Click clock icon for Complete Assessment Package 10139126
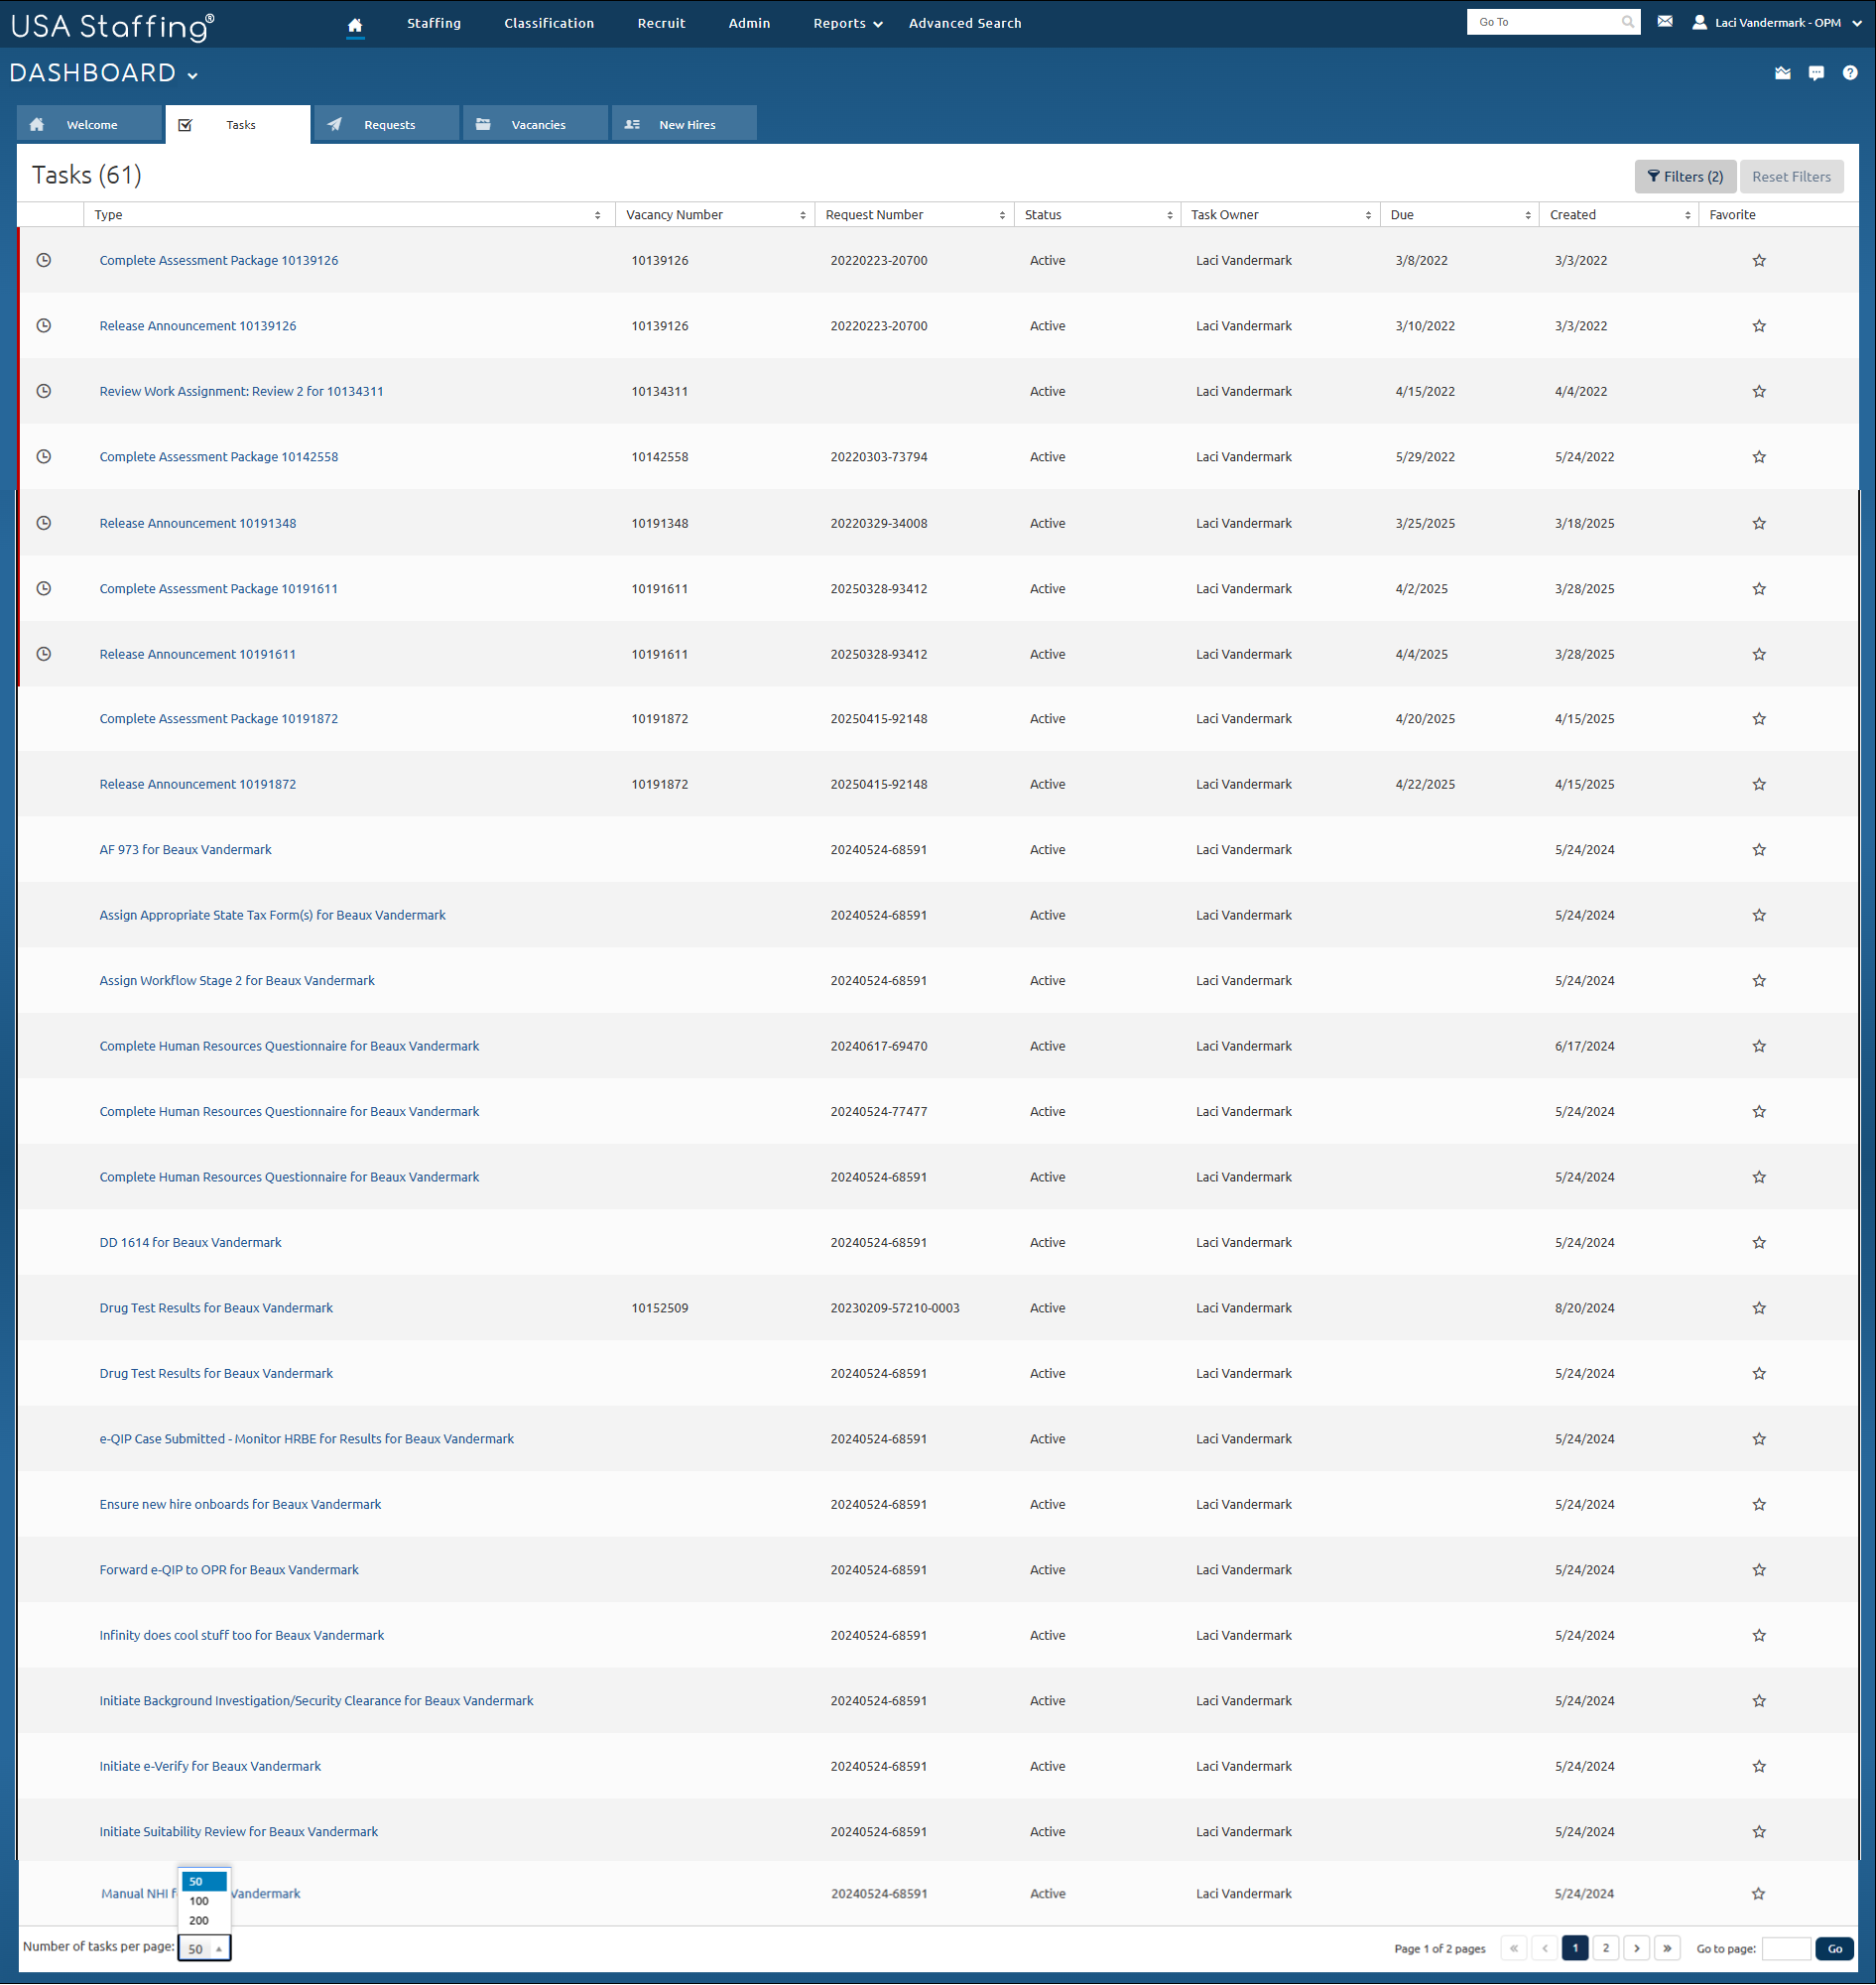Screen dimensions: 1876x1985 point(44,260)
